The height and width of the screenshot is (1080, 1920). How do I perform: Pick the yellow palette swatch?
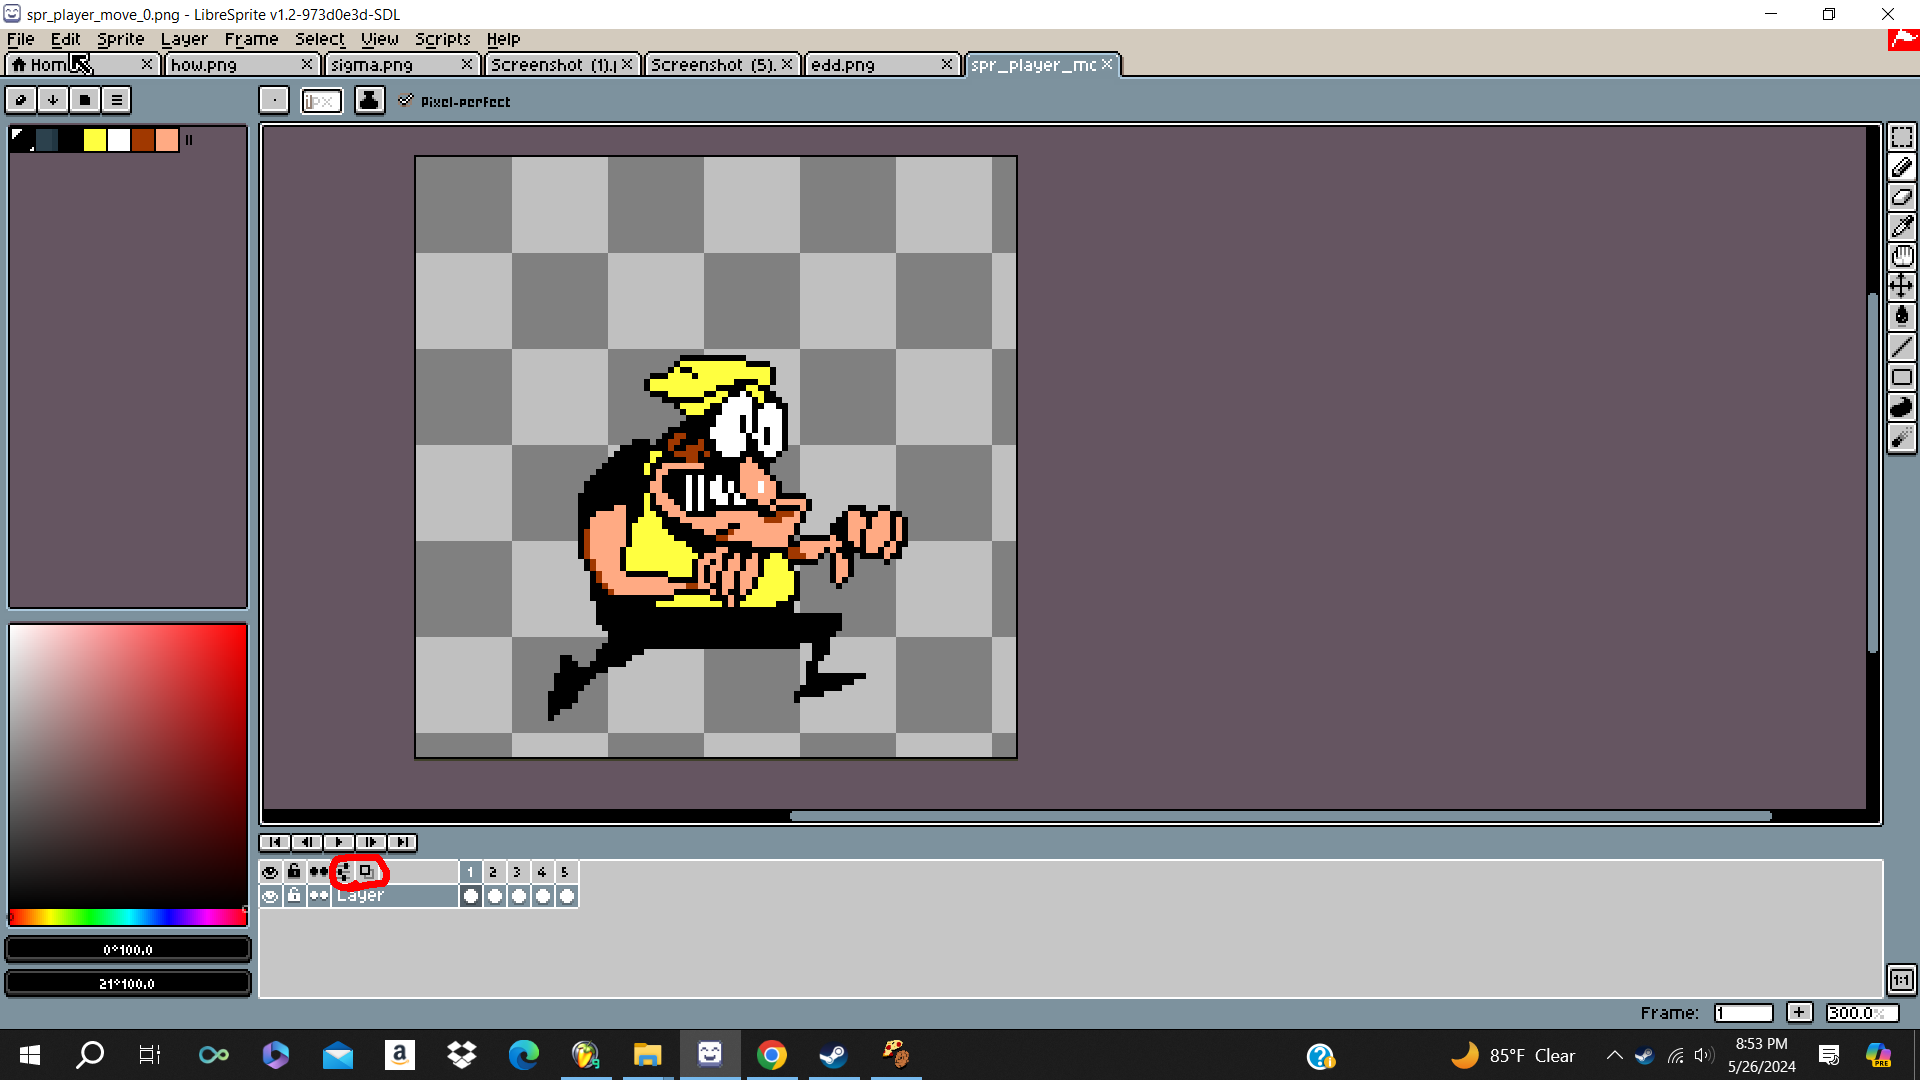(x=95, y=141)
